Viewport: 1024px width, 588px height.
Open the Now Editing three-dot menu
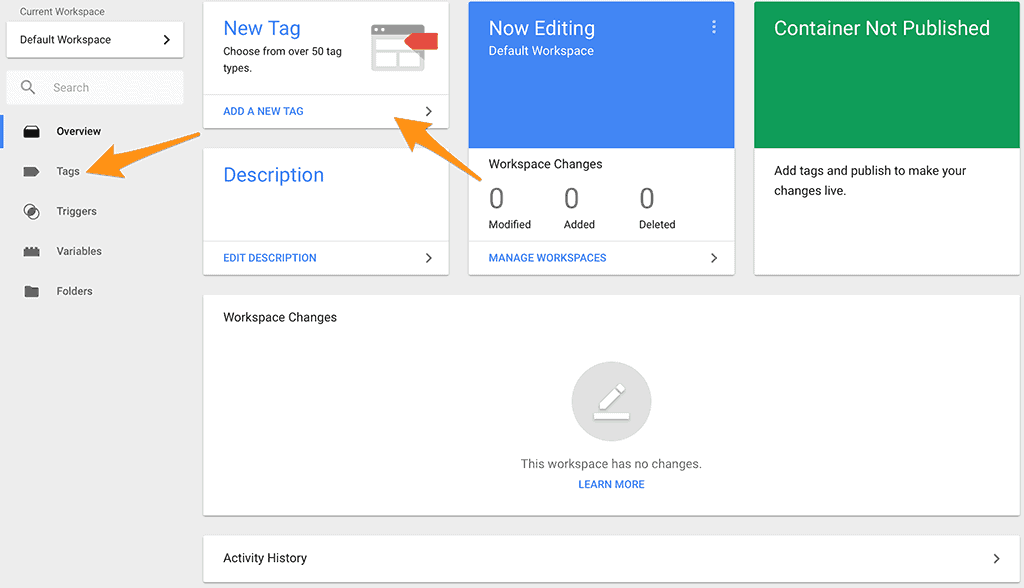click(714, 27)
